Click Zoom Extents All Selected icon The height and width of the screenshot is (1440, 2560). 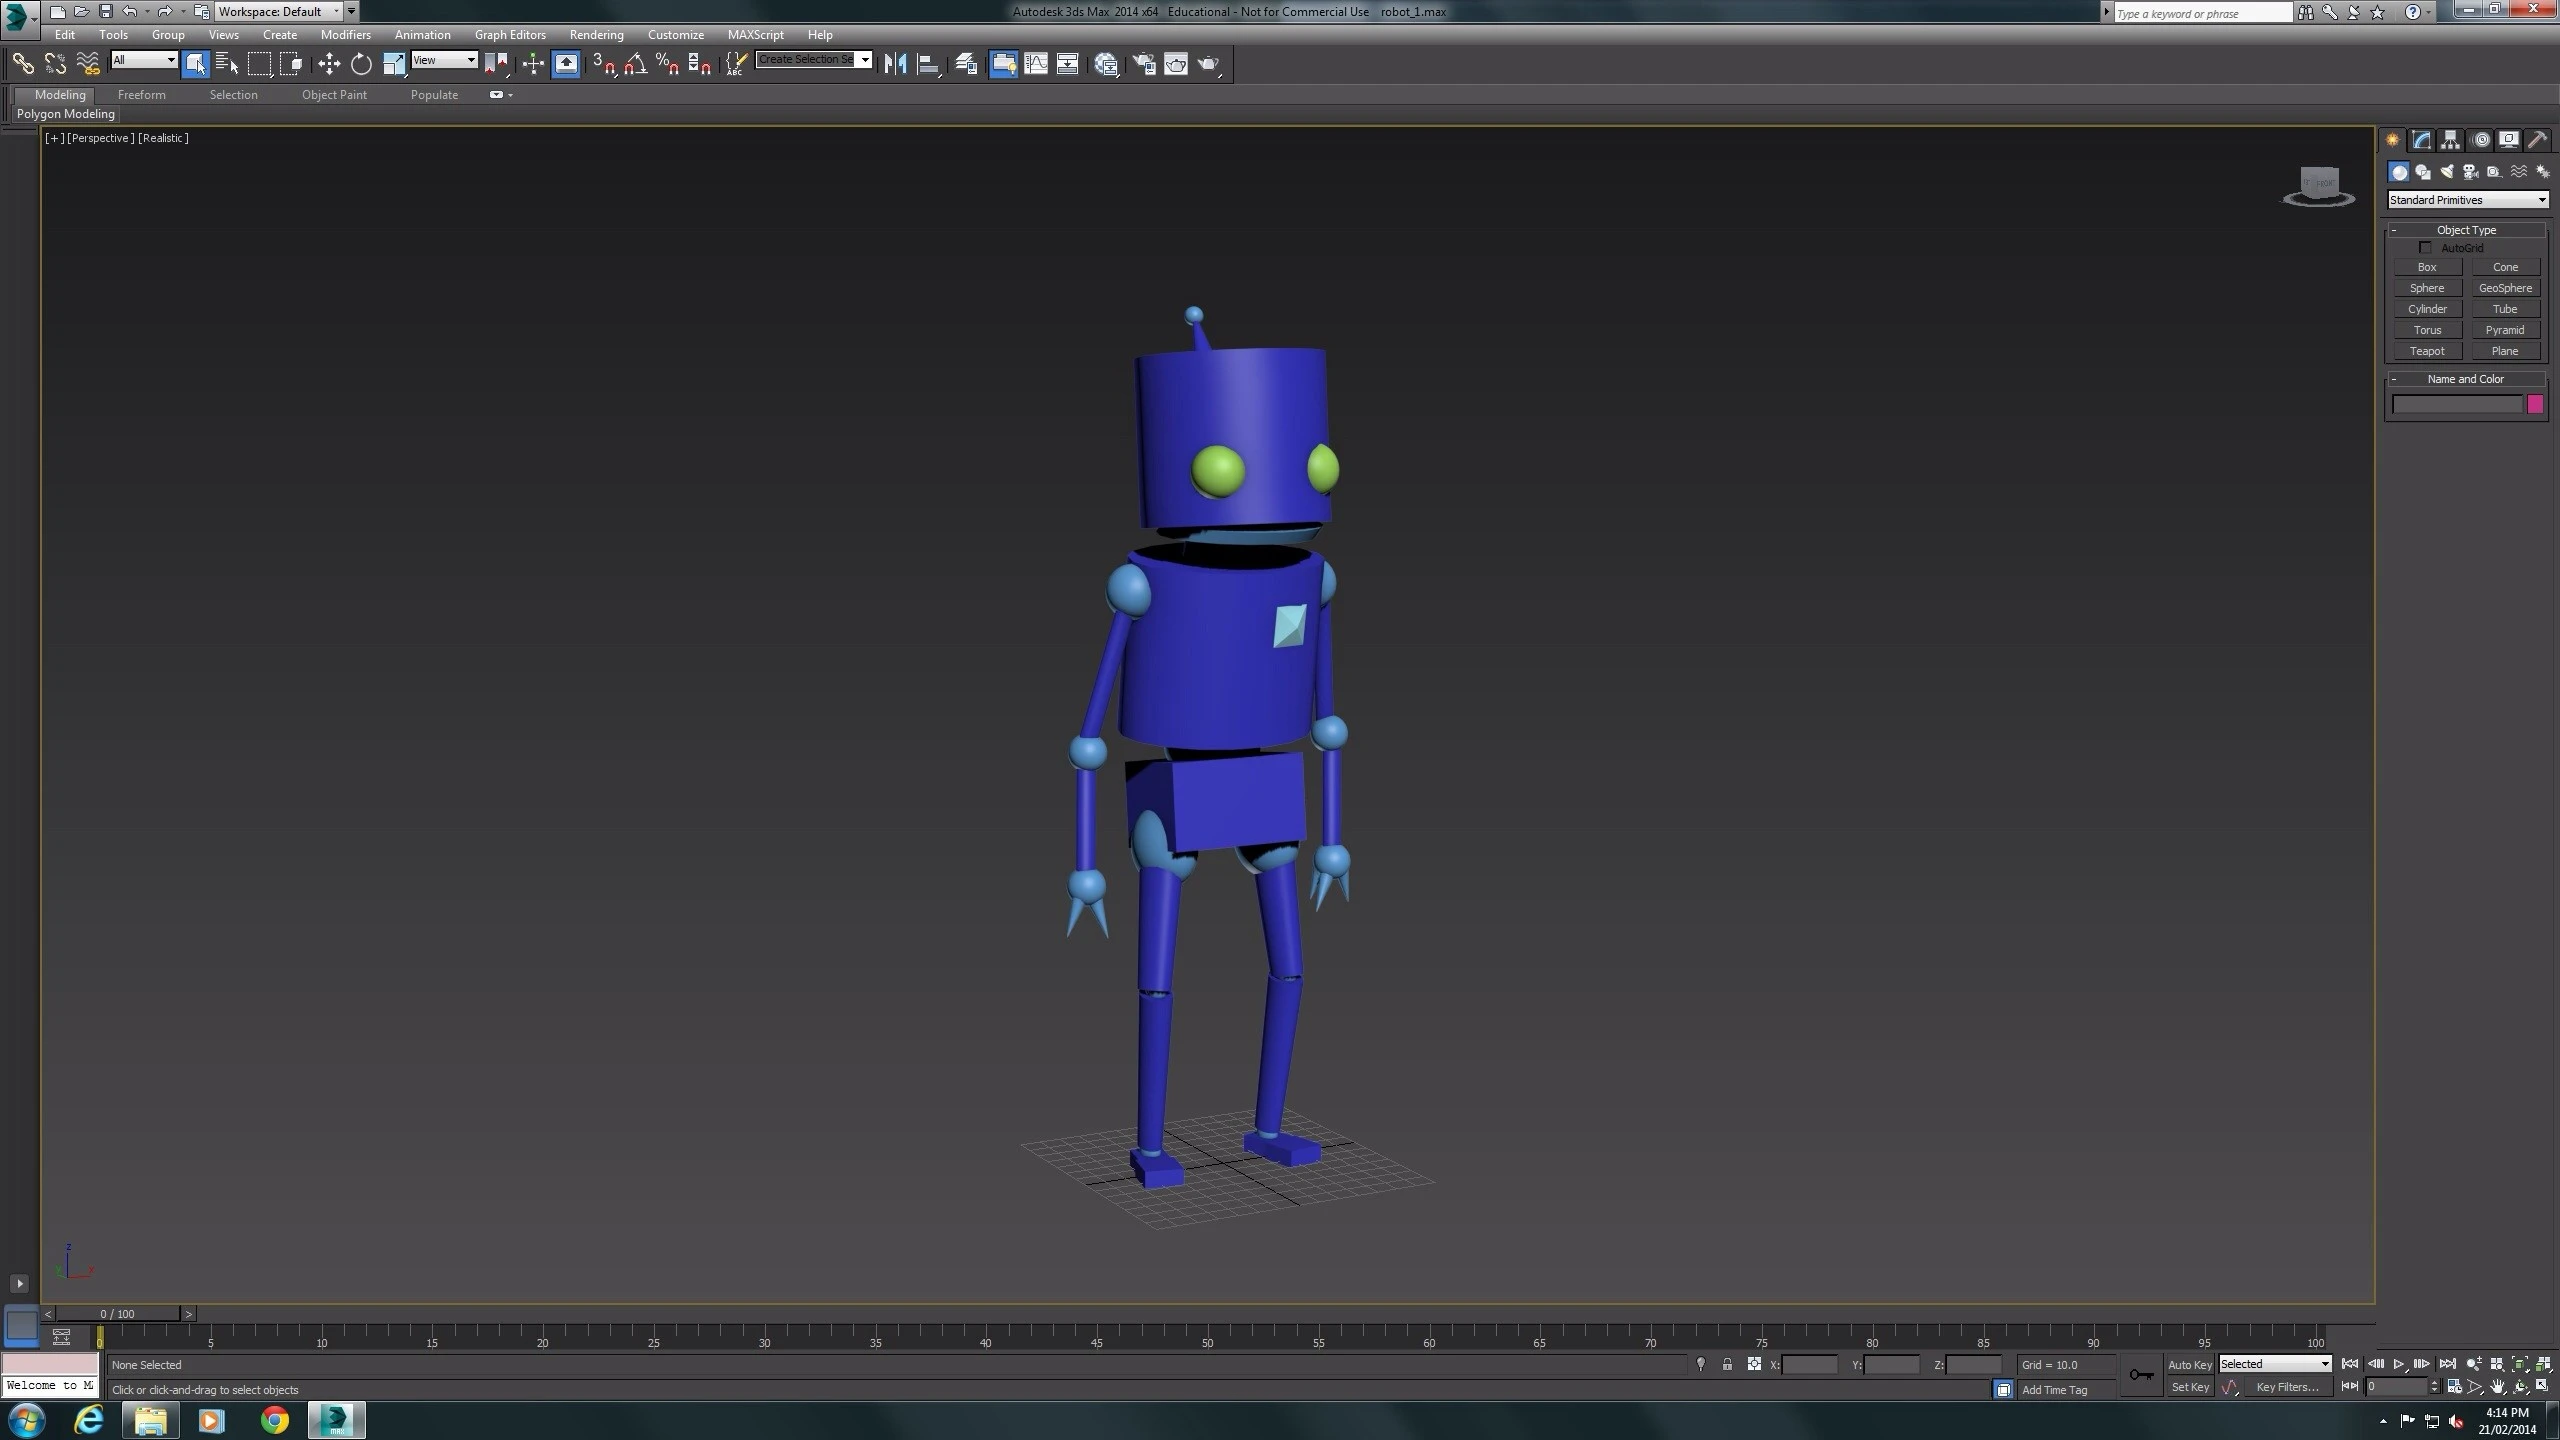2543,1364
